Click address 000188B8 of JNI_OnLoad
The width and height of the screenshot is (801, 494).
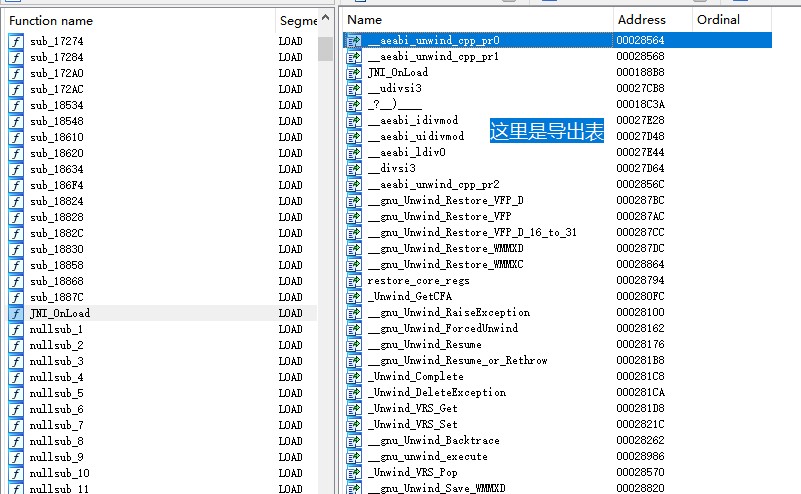(x=640, y=73)
